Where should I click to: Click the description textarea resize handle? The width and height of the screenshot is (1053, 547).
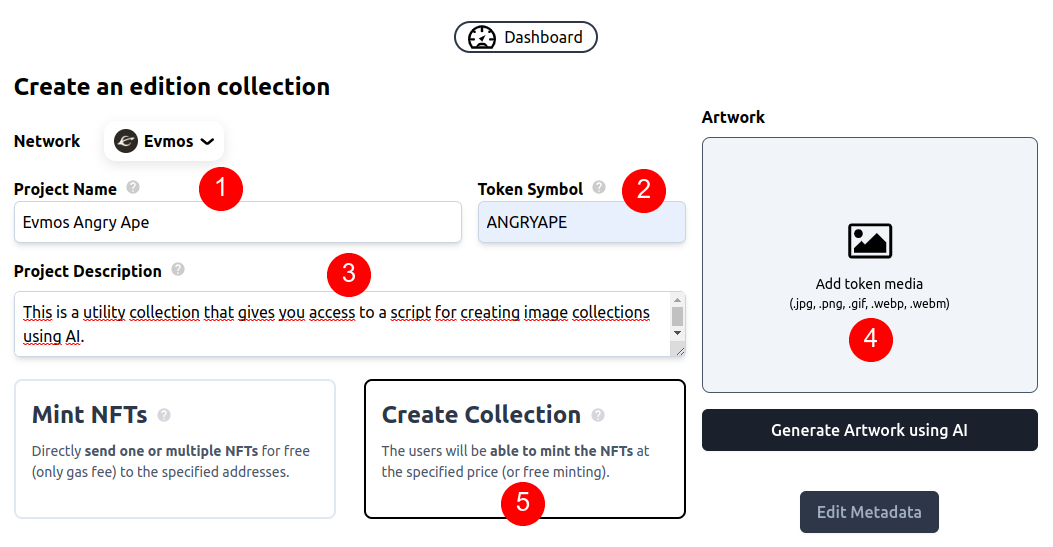click(x=680, y=350)
